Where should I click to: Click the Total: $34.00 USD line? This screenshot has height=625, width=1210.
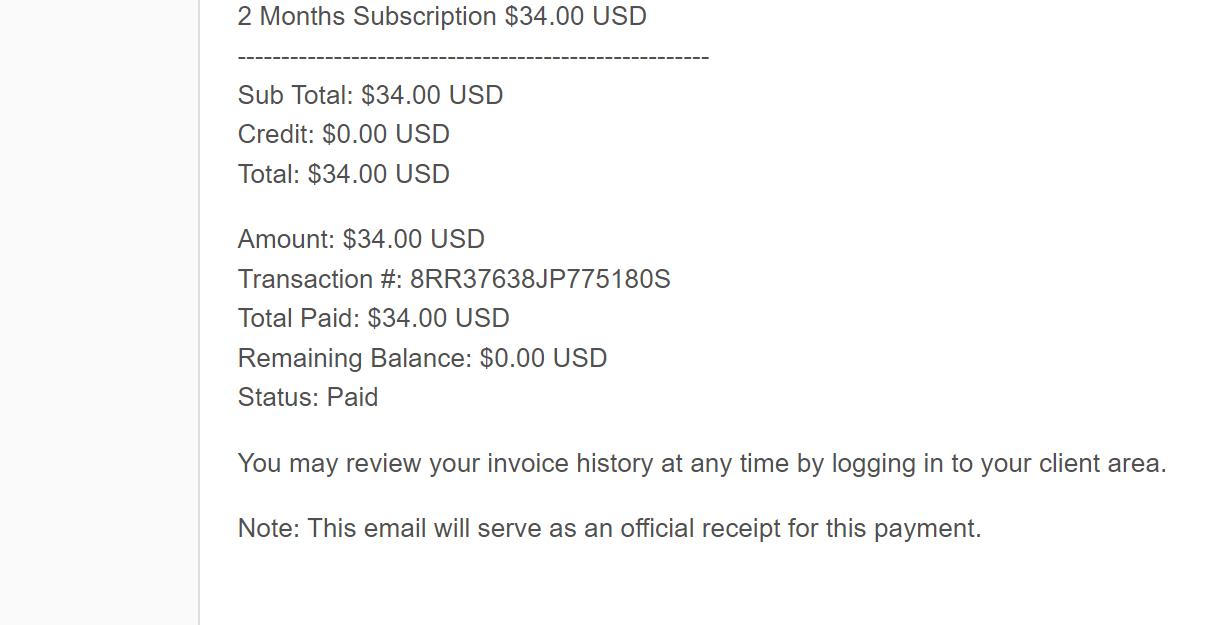(344, 174)
